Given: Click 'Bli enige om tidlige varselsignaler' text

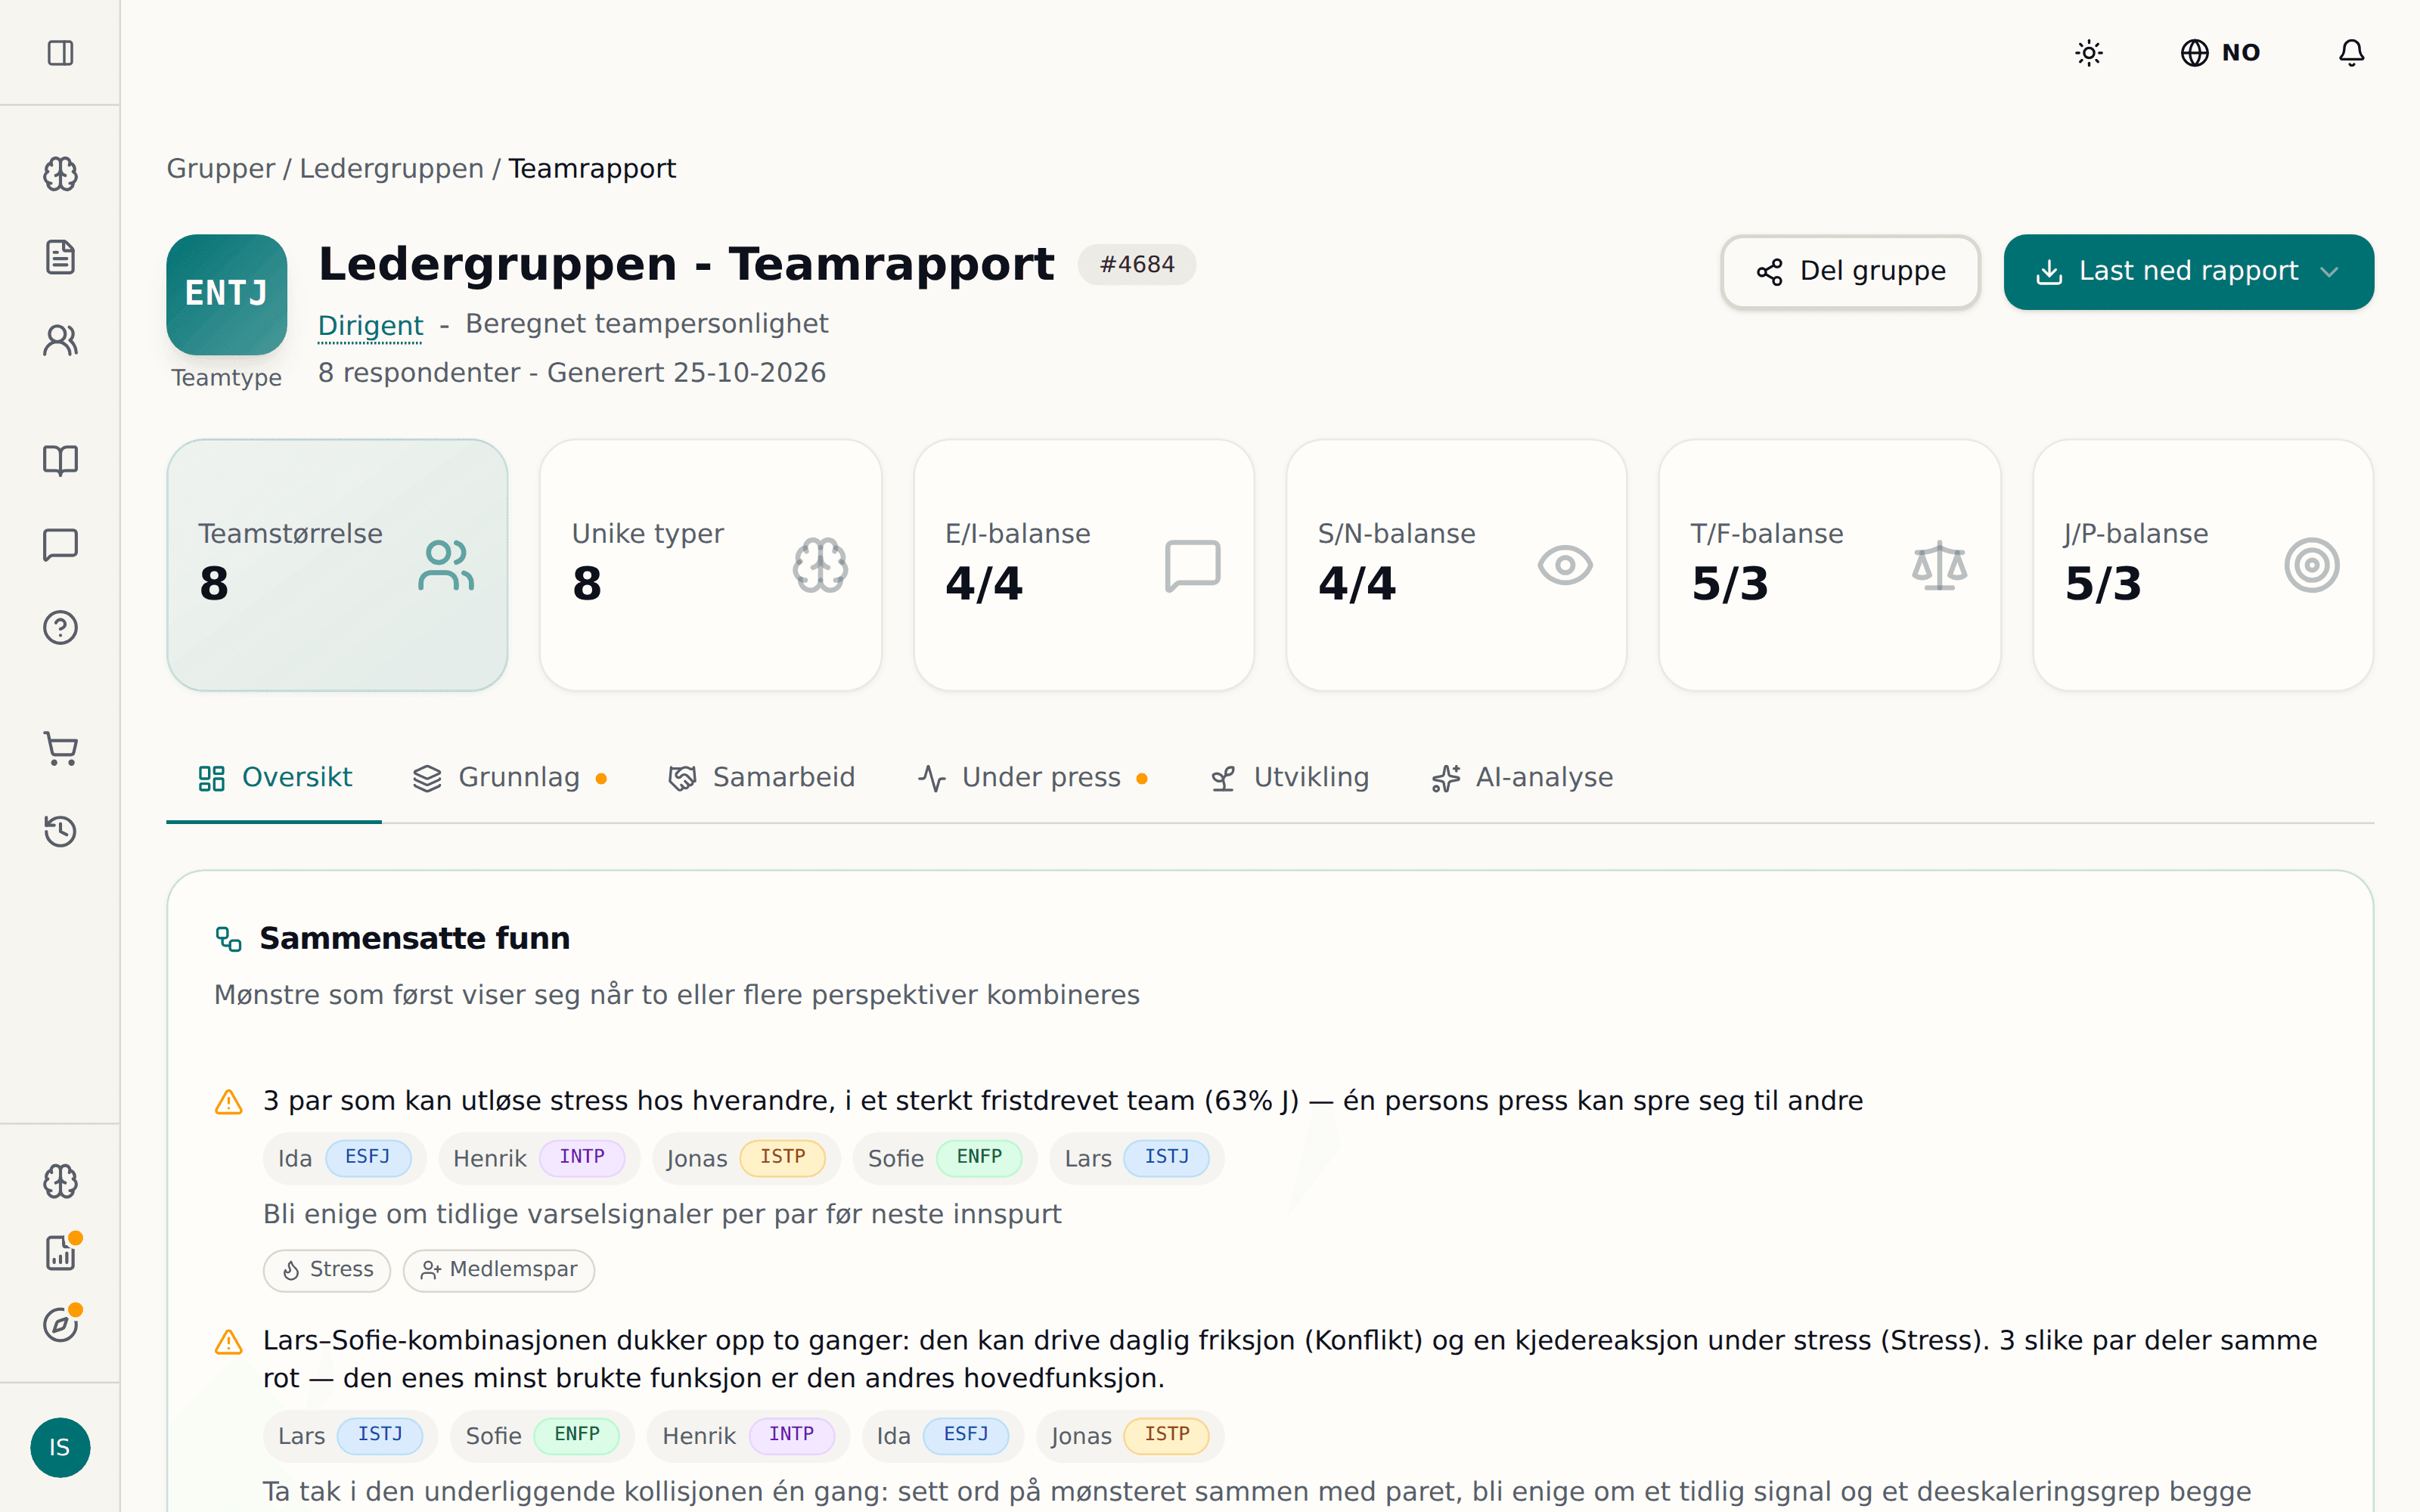Looking at the screenshot, I should coord(662,1214).
